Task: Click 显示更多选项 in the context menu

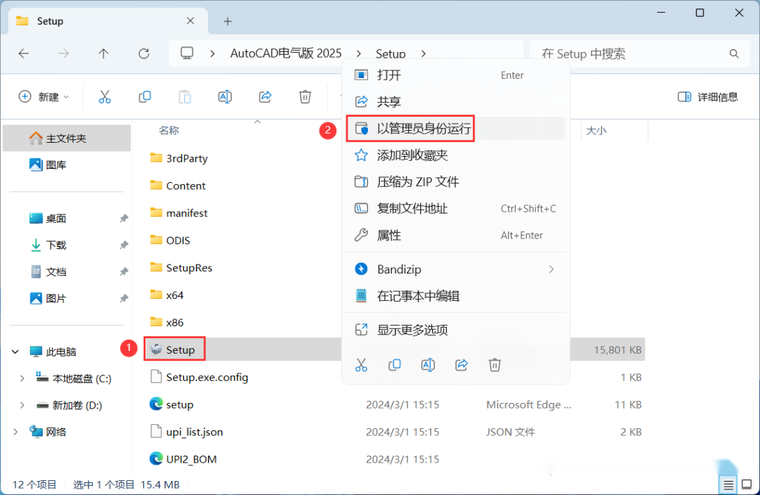Action: (x=412, y=330)
